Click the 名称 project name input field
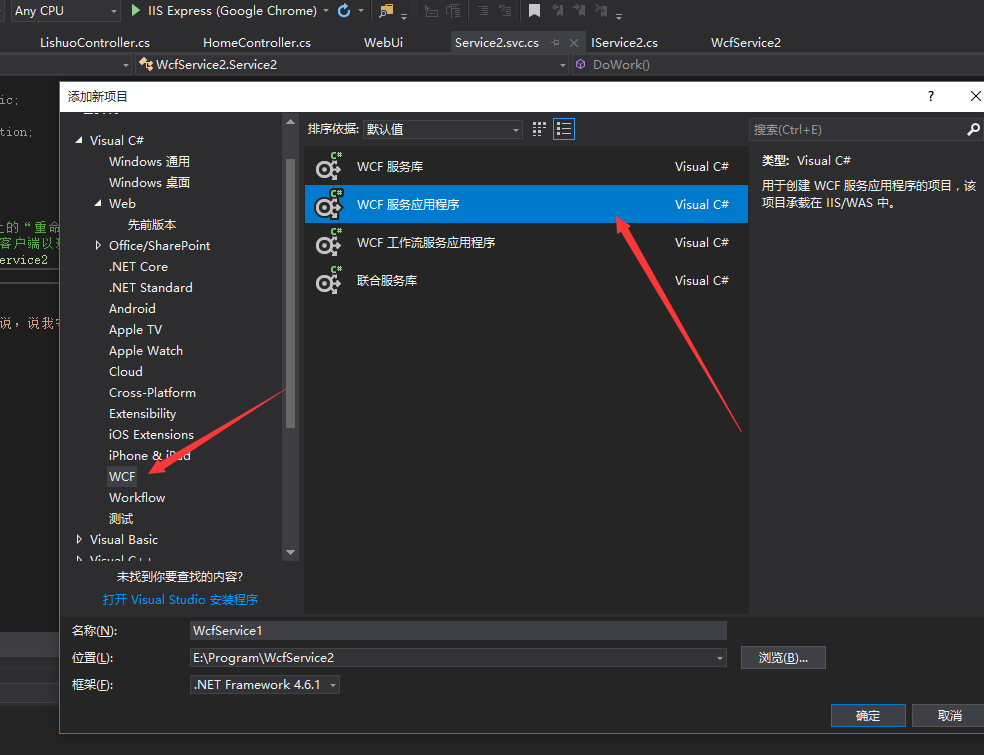This screenshot has width=984, height=755. coord(458,630)
